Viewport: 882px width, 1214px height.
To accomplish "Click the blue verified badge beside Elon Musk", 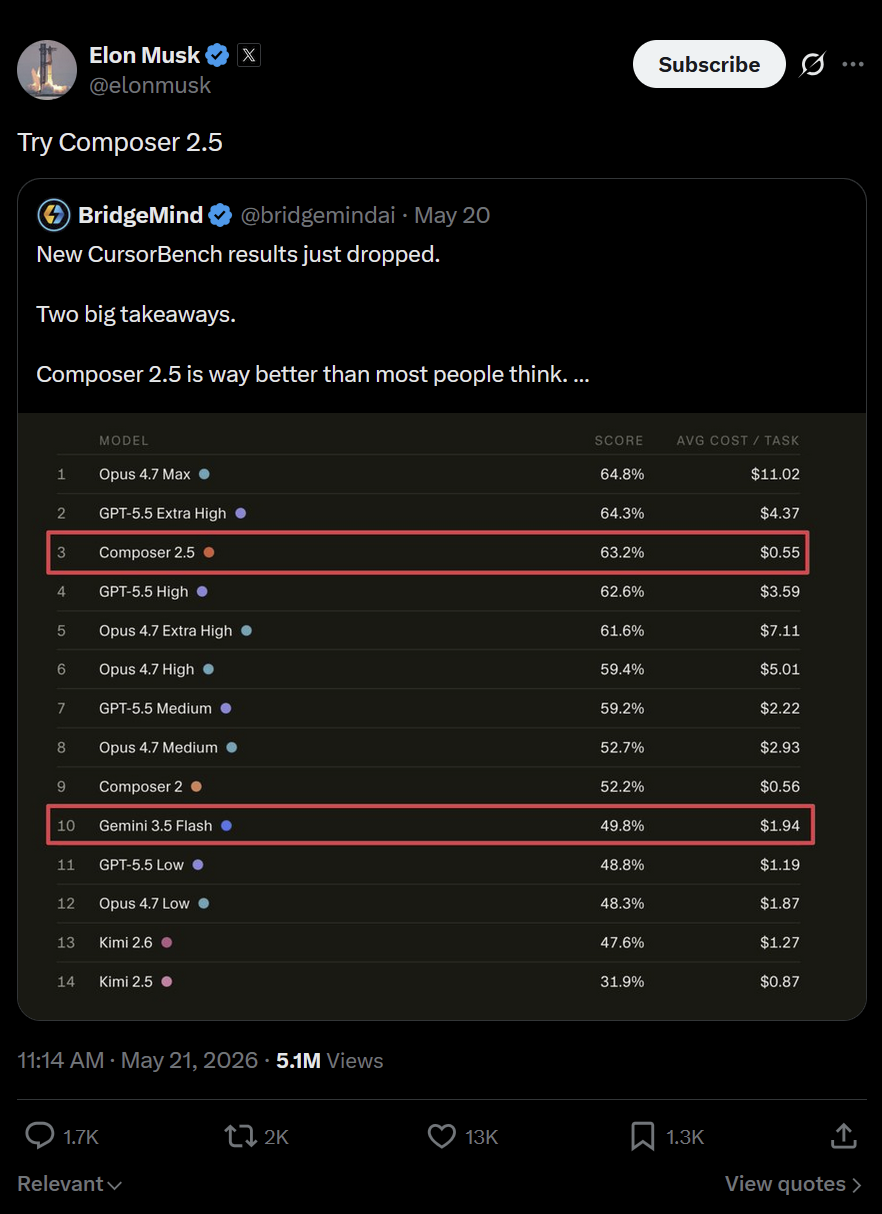I will coord(217,55).
